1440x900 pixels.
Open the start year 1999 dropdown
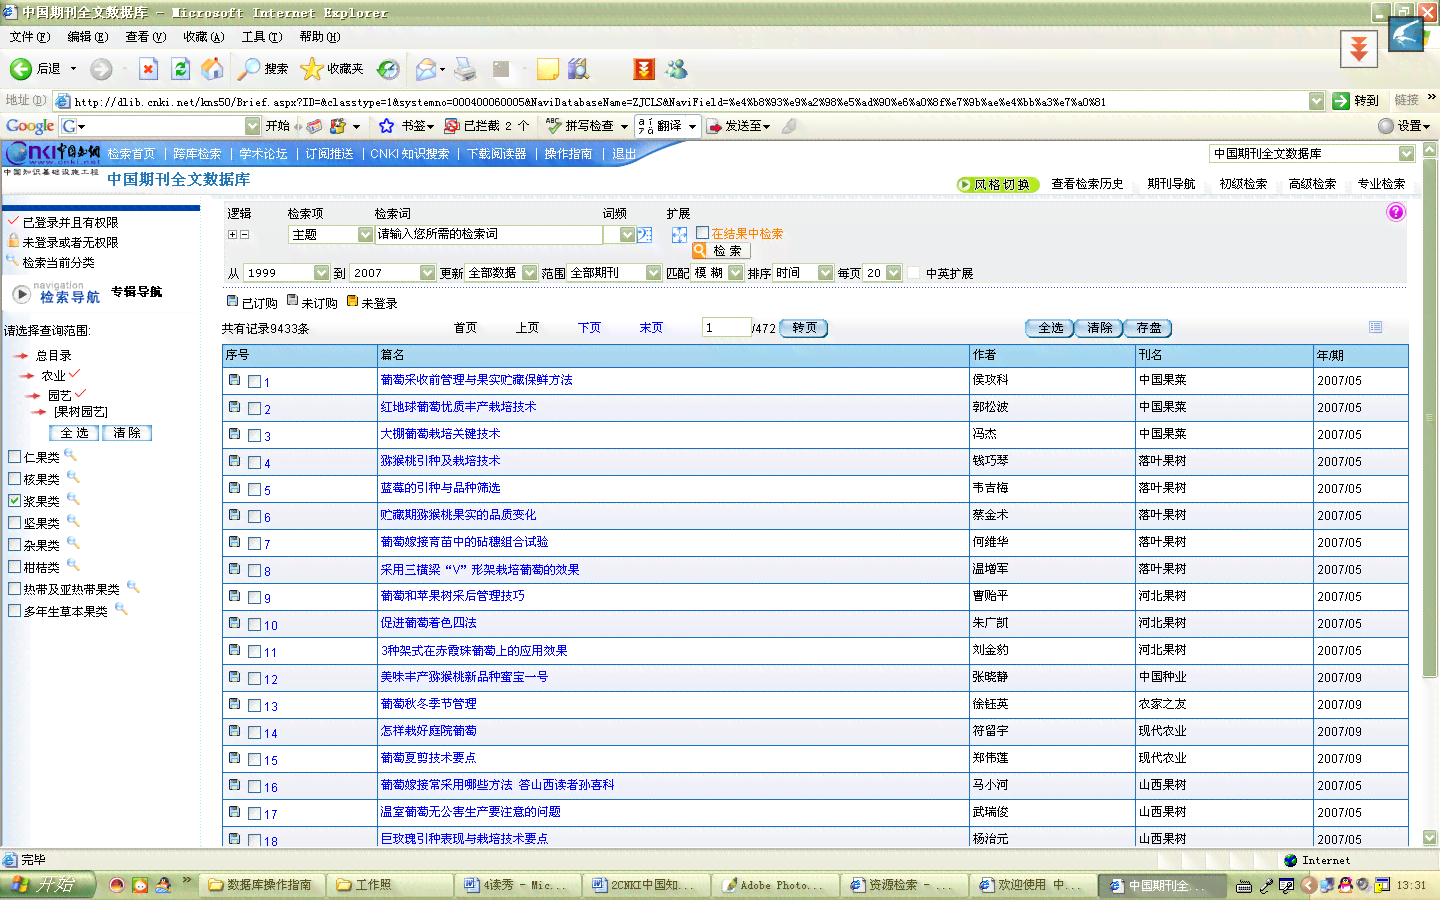coord(321,273)
